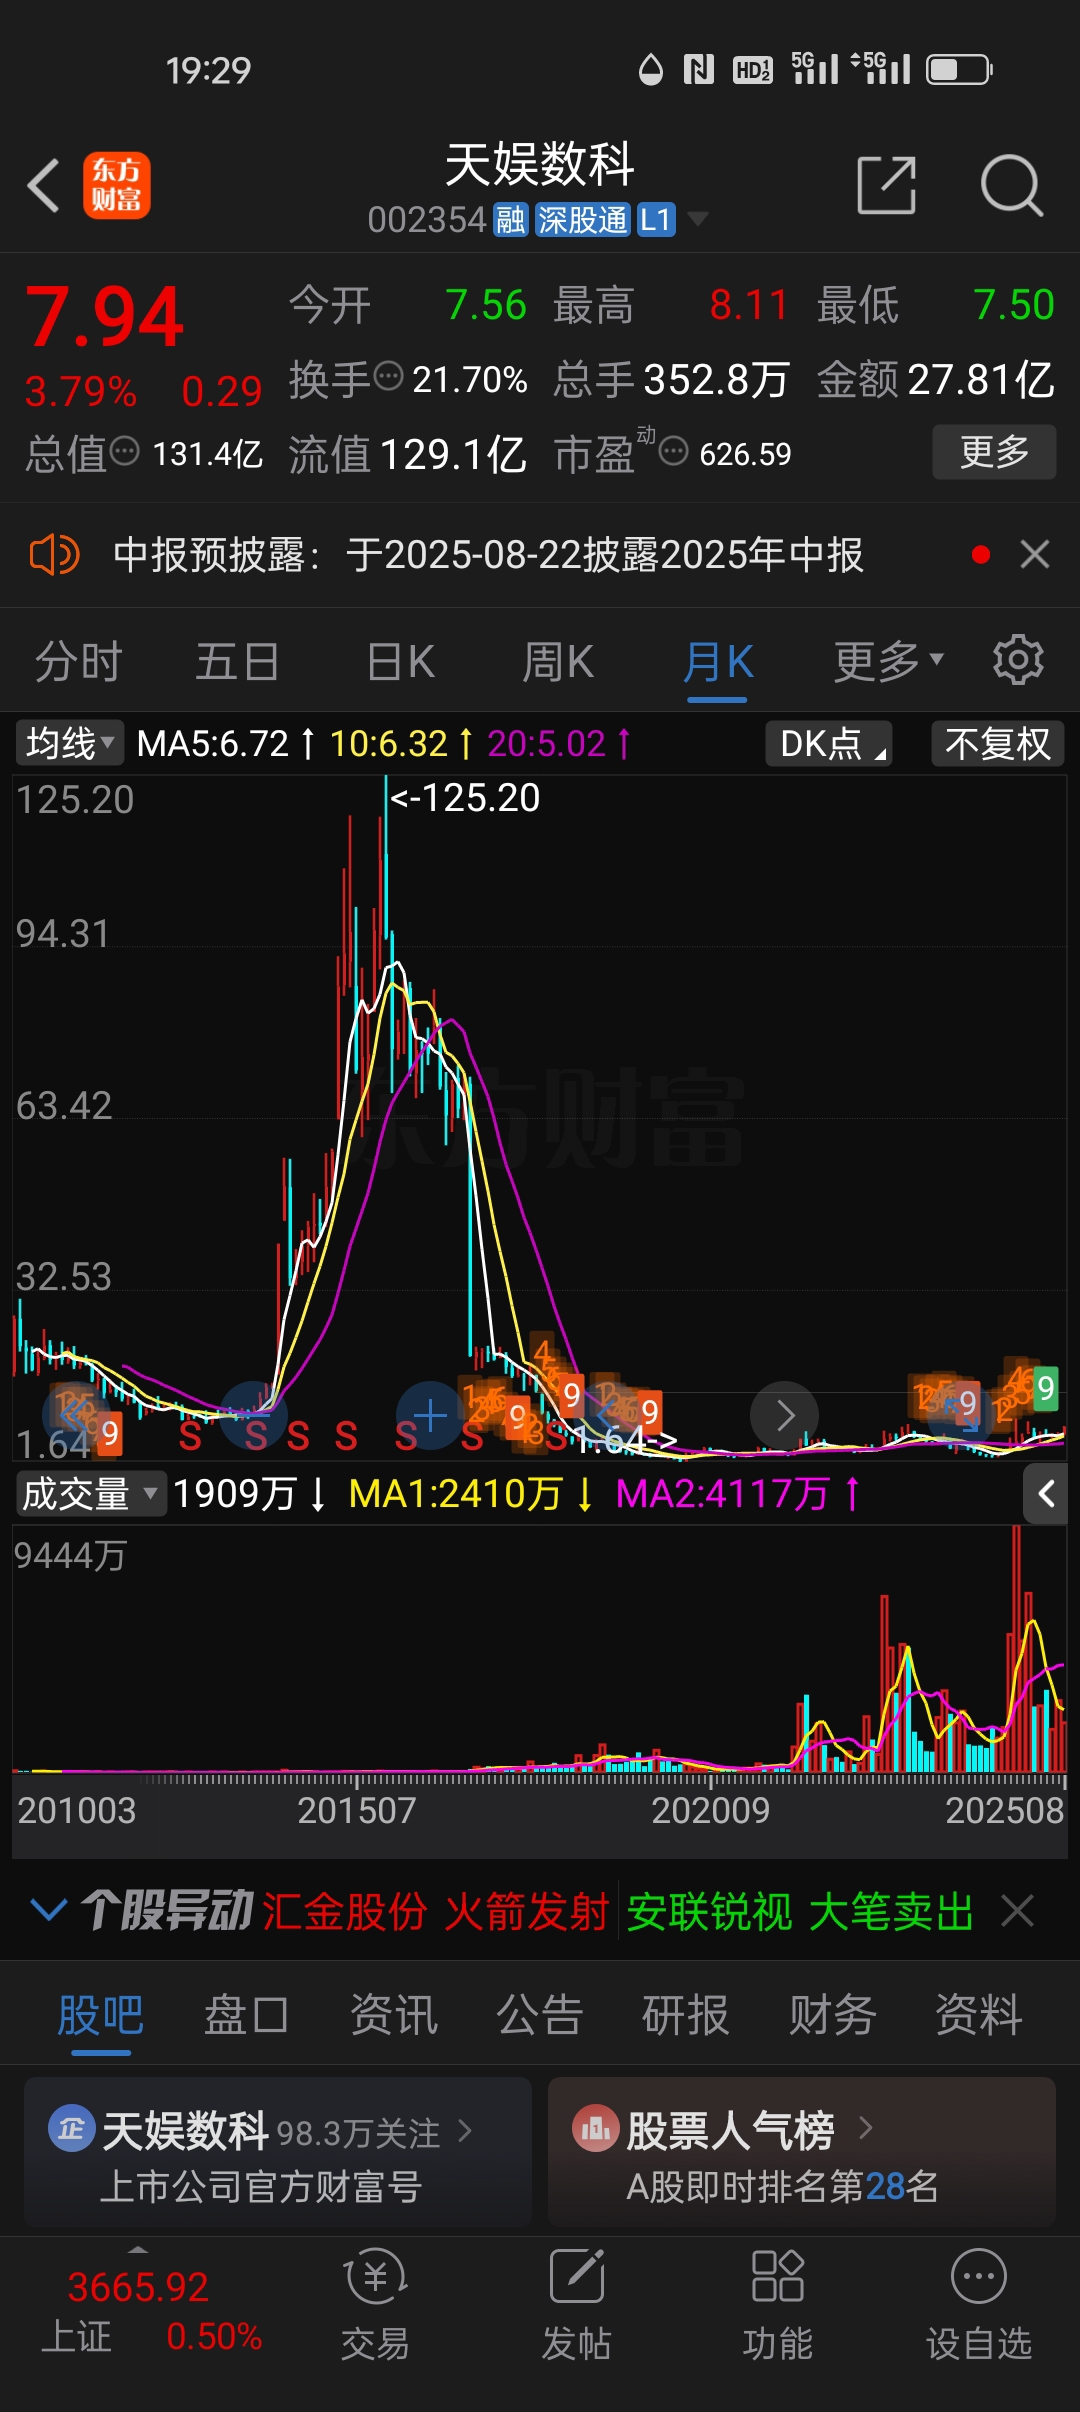Tap the 发帖 post icon
The width and height of the screenshot is (1080, 2412).
click(x=577, y=2277)
